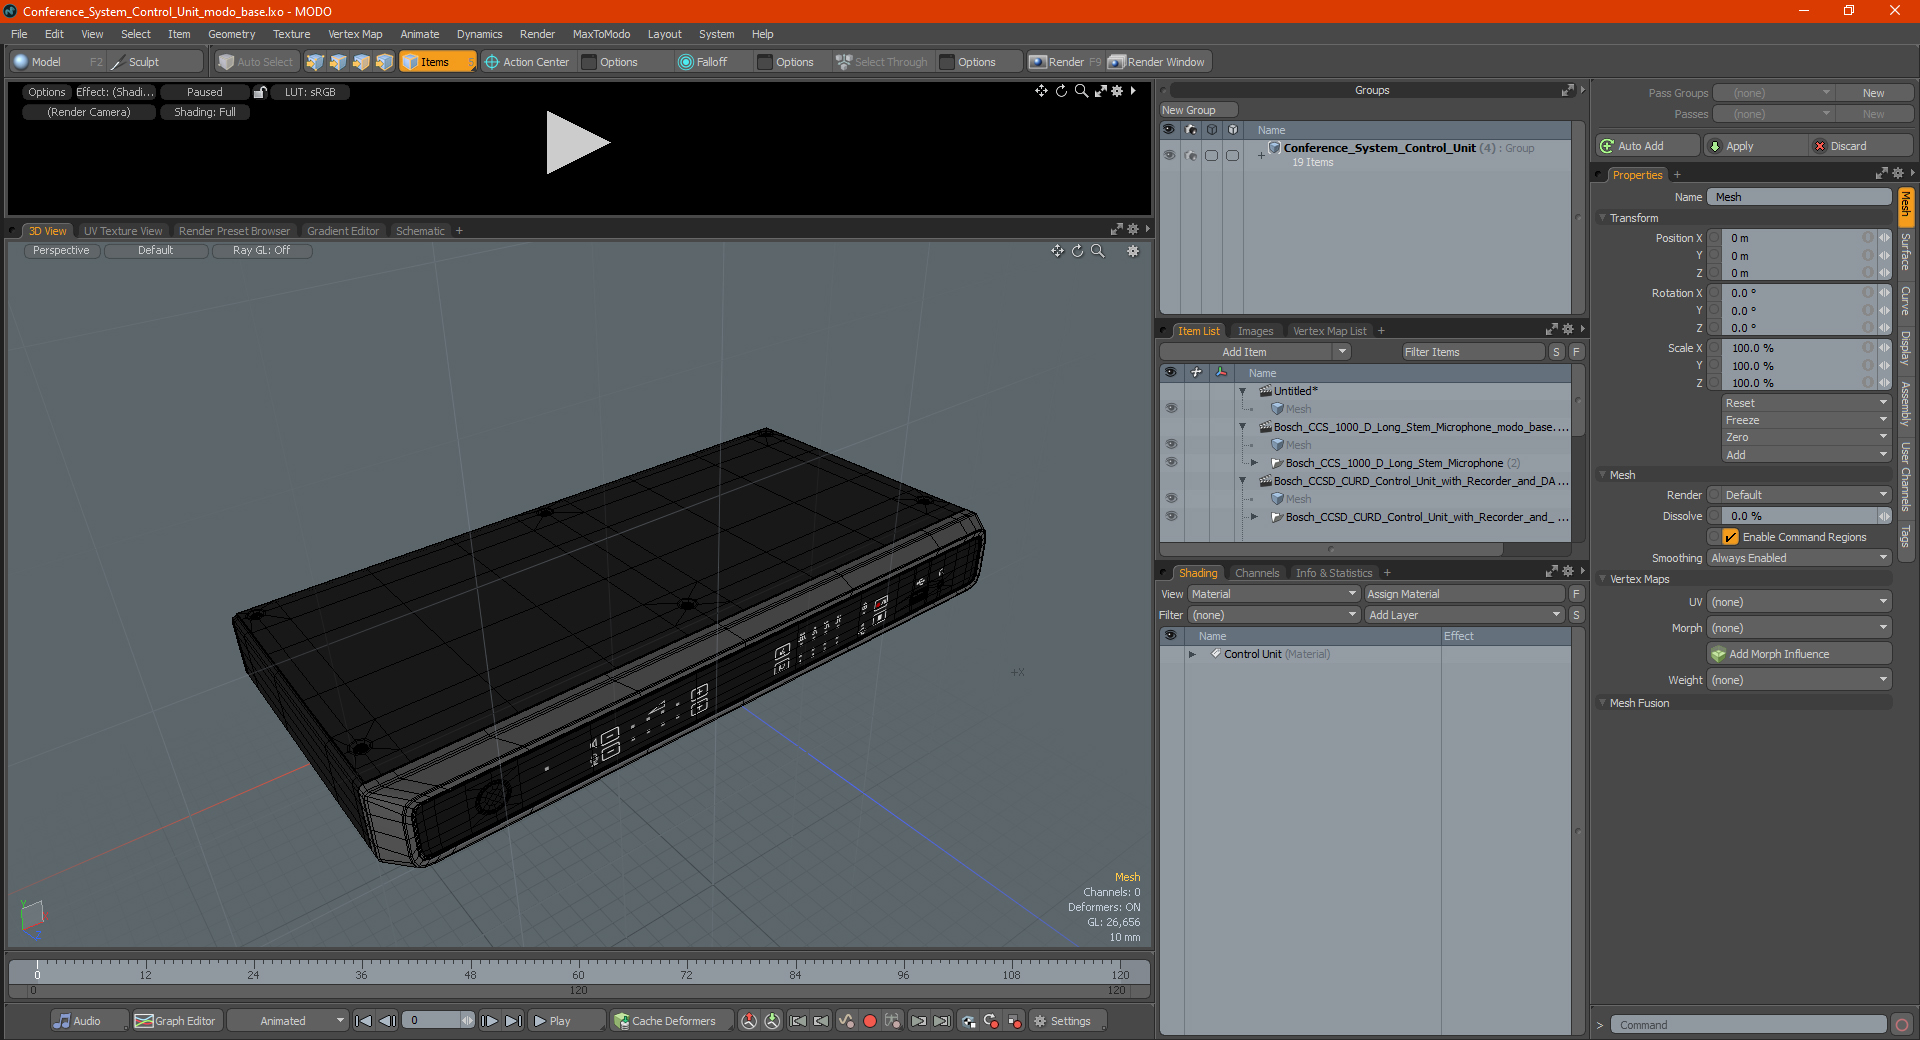Start preview render with play arrow

click(577, 143)
